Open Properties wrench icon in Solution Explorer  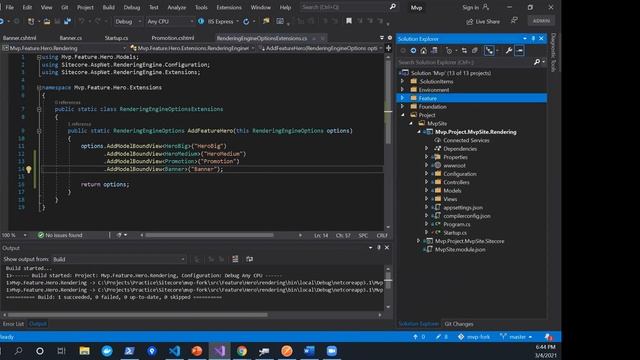pyautogui.click(x=509, y=51)
